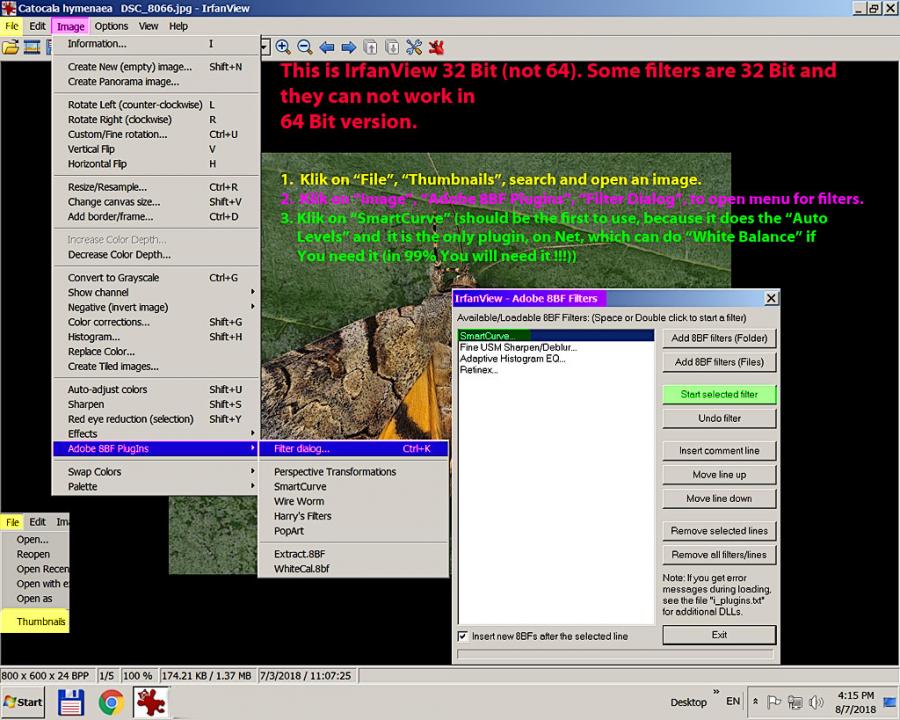Image resolution: width=900 pixels, height=720 pixels.
Task: Select Retinex filter in the list
Action: pyautogui.click(x=556, y=370)
